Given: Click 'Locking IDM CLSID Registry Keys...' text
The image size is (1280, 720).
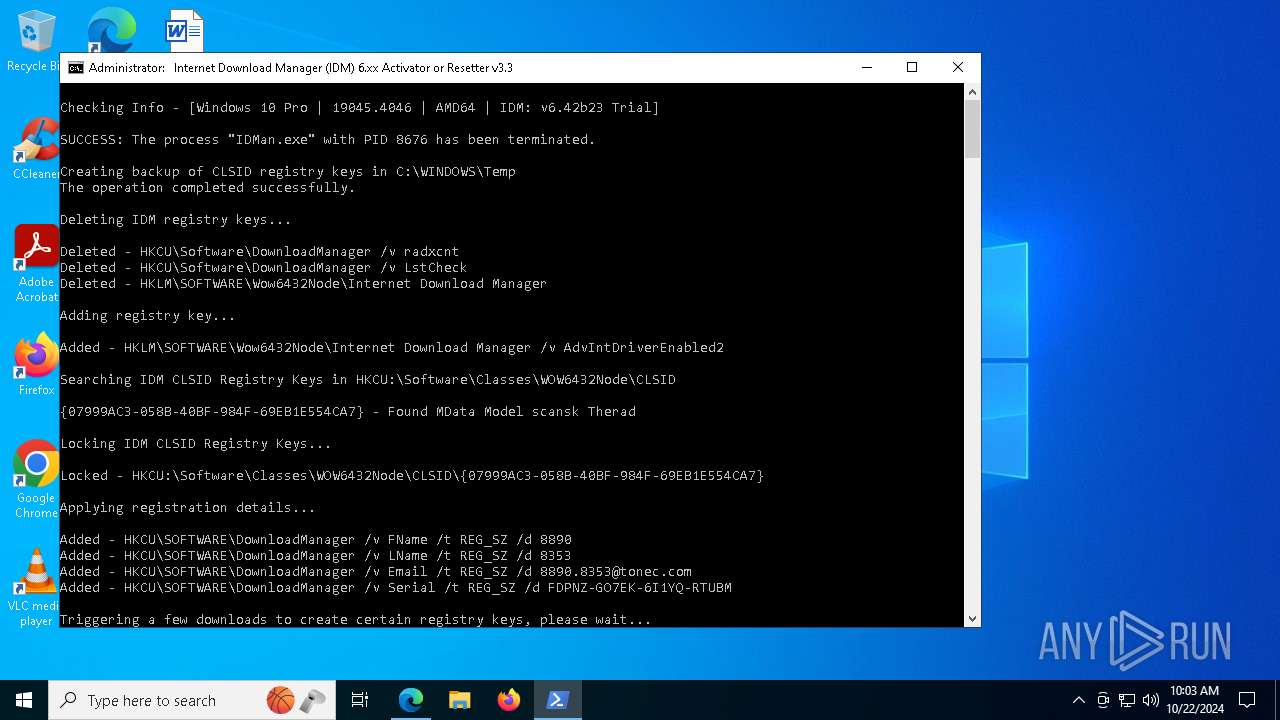Looking at the screenshot, I should 196,444.
